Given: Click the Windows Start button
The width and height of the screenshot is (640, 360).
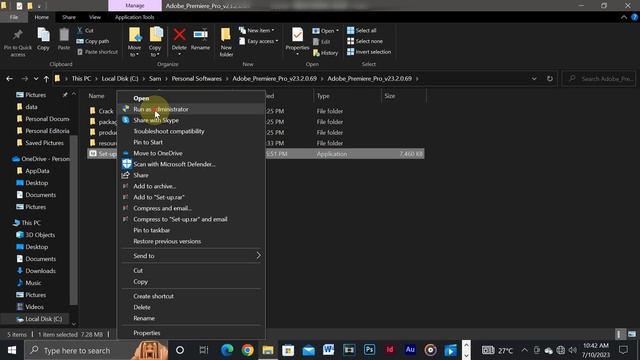Looking at the screenshot, I should point(12,350).
